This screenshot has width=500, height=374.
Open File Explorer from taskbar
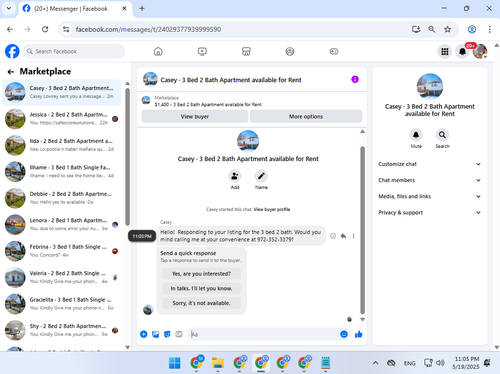[218, 363]
